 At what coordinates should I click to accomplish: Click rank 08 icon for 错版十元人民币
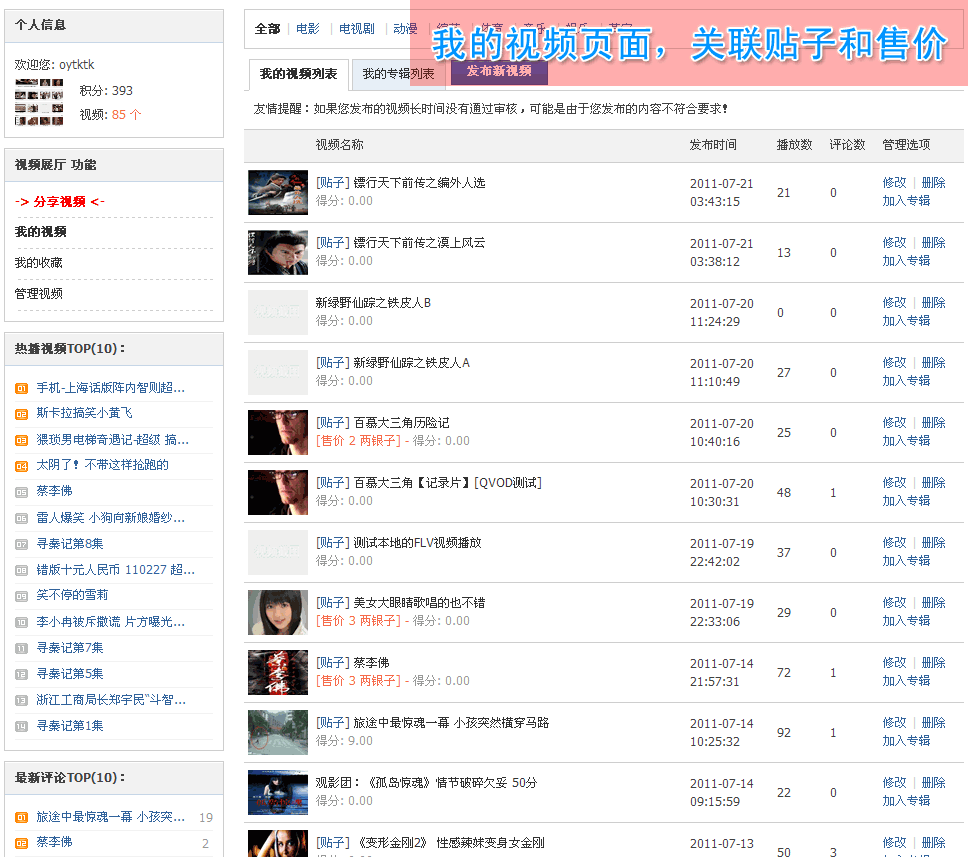[x=22, y=570]
